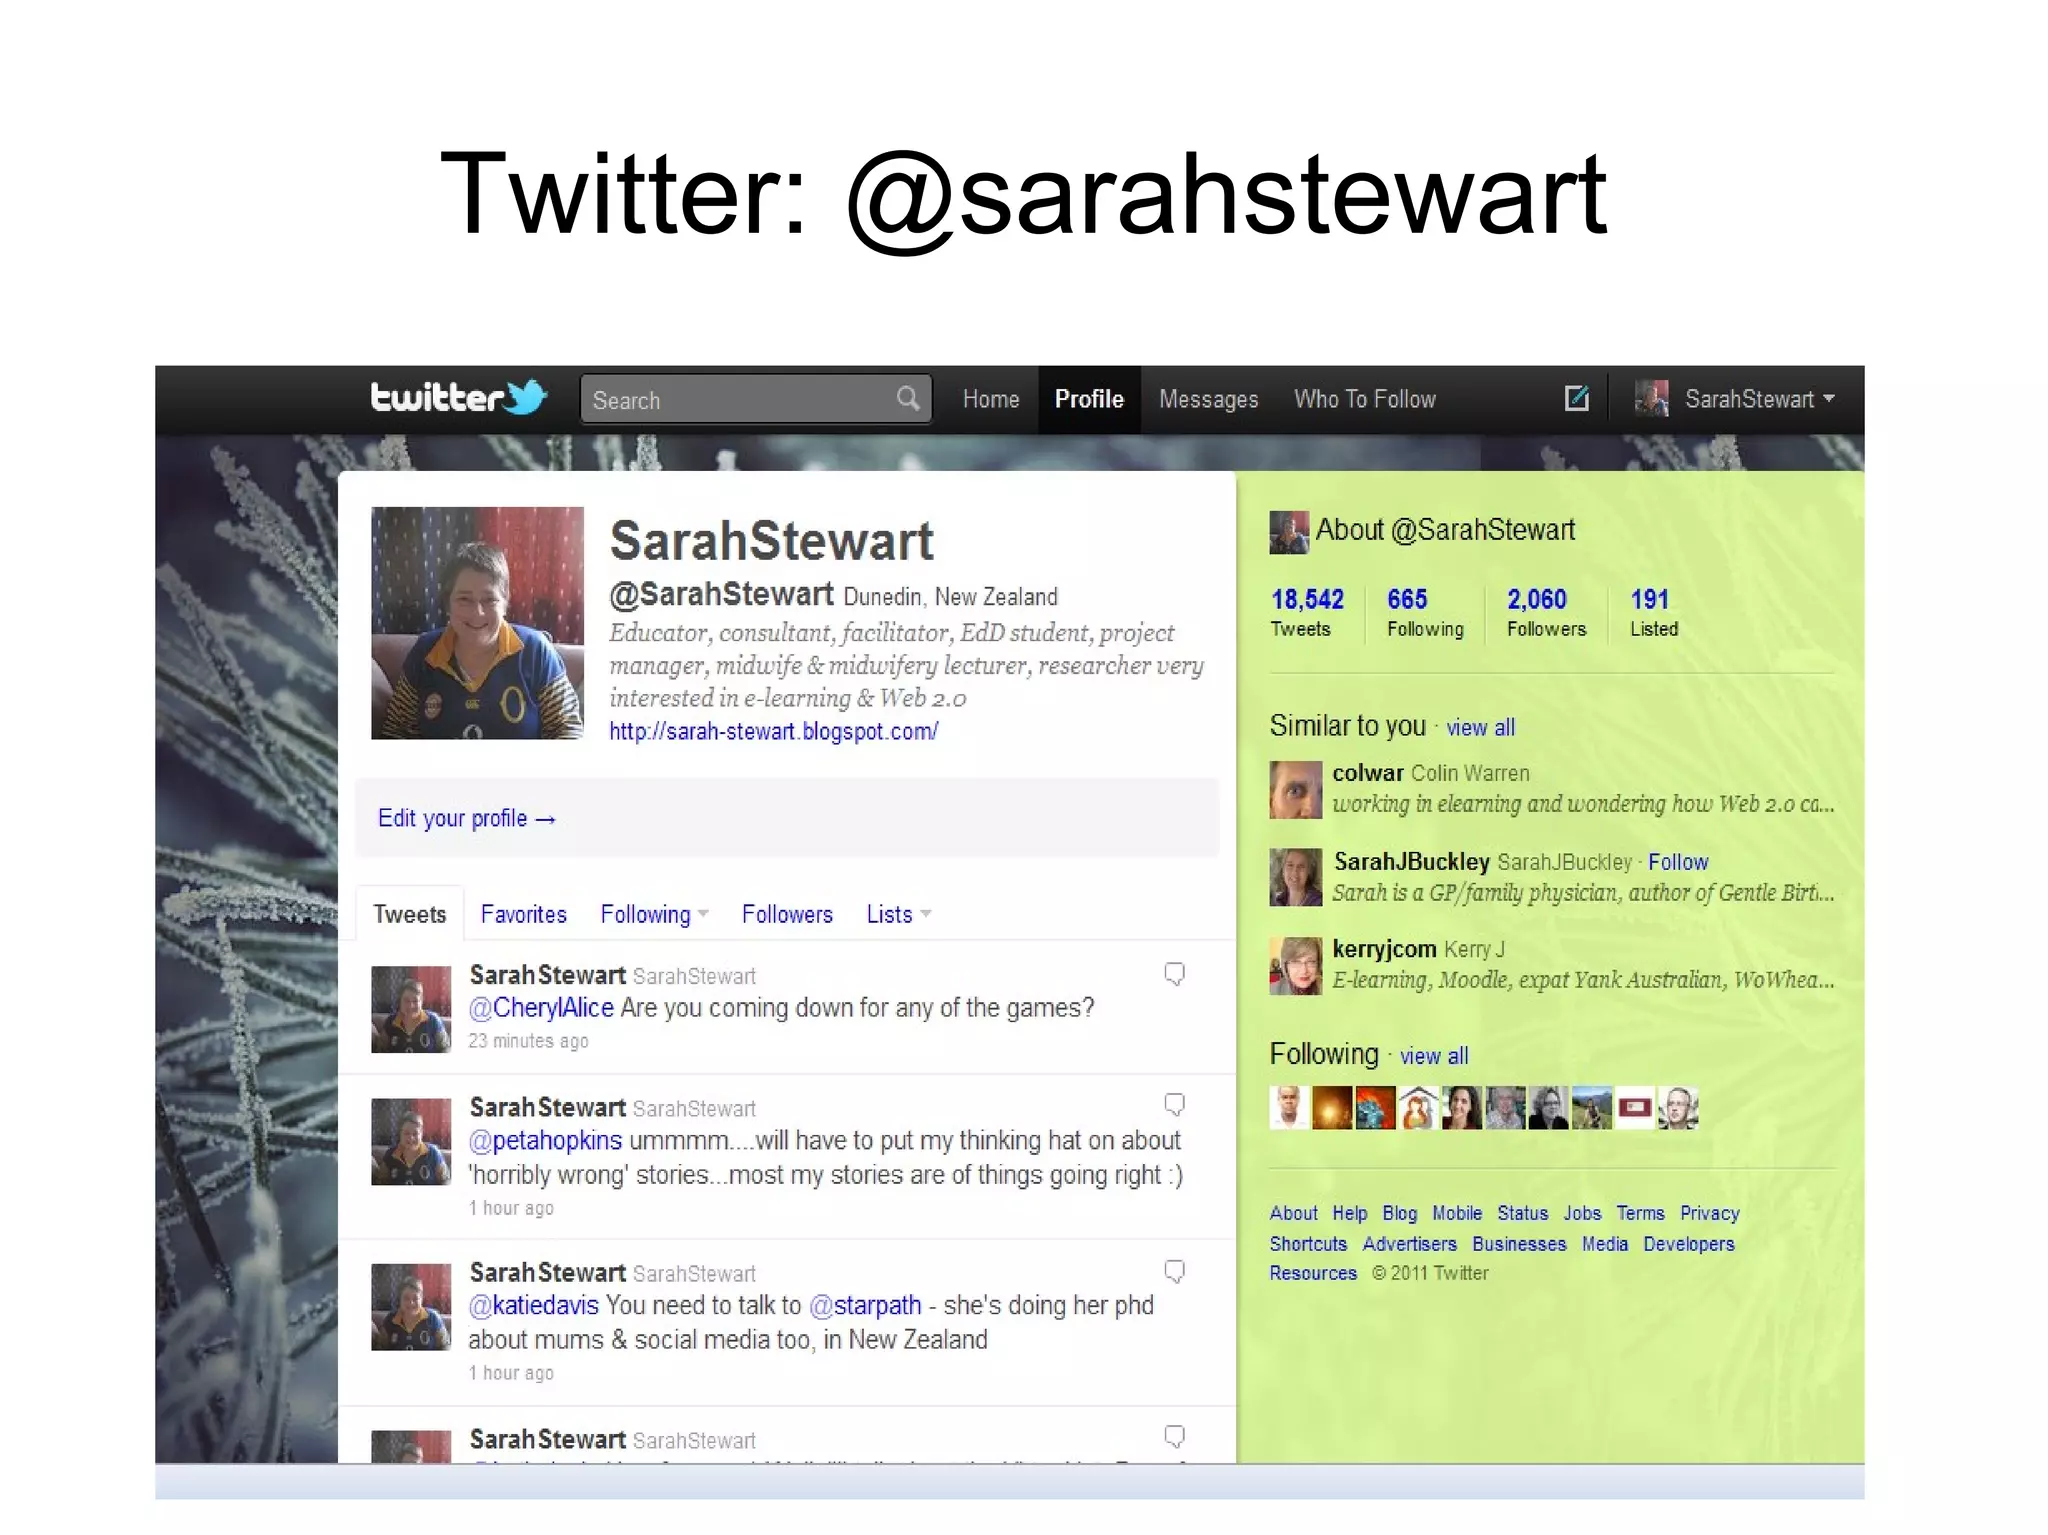Image resolution: width=2048 pixels, height=1535 pixels.
Task: Click the 23 minutes ago timestamp
Action: tap(528, 1040)
